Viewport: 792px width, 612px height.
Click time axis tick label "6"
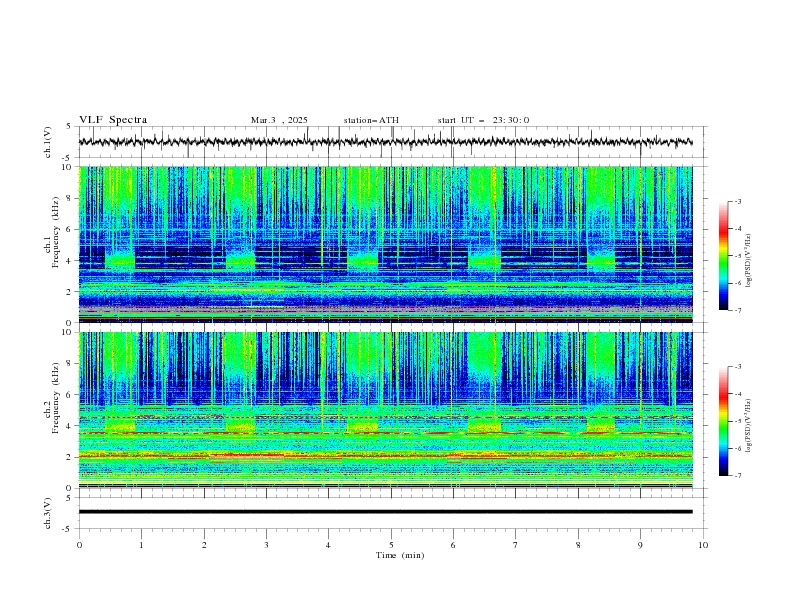tap(453, 545)
